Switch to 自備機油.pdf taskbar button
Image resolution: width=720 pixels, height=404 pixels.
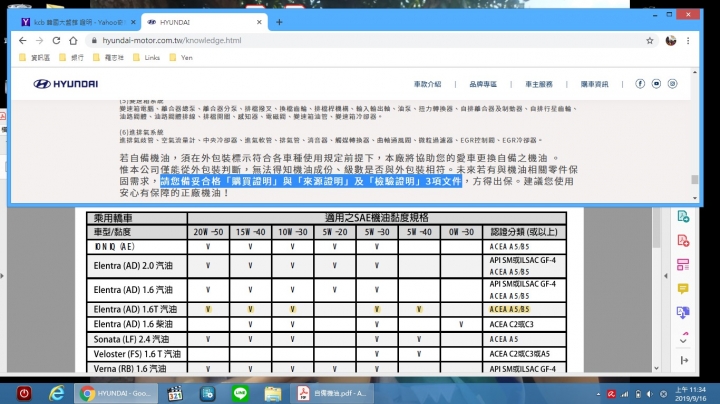pyautogui.click(x=333, y=393)
